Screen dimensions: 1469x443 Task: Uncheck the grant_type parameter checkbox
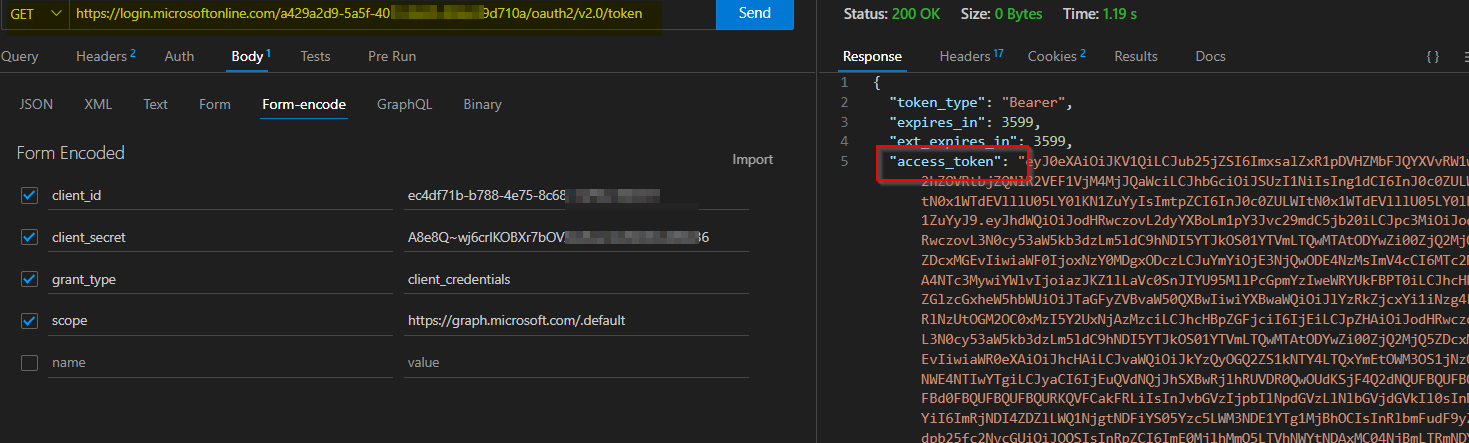tap(29, 279)
